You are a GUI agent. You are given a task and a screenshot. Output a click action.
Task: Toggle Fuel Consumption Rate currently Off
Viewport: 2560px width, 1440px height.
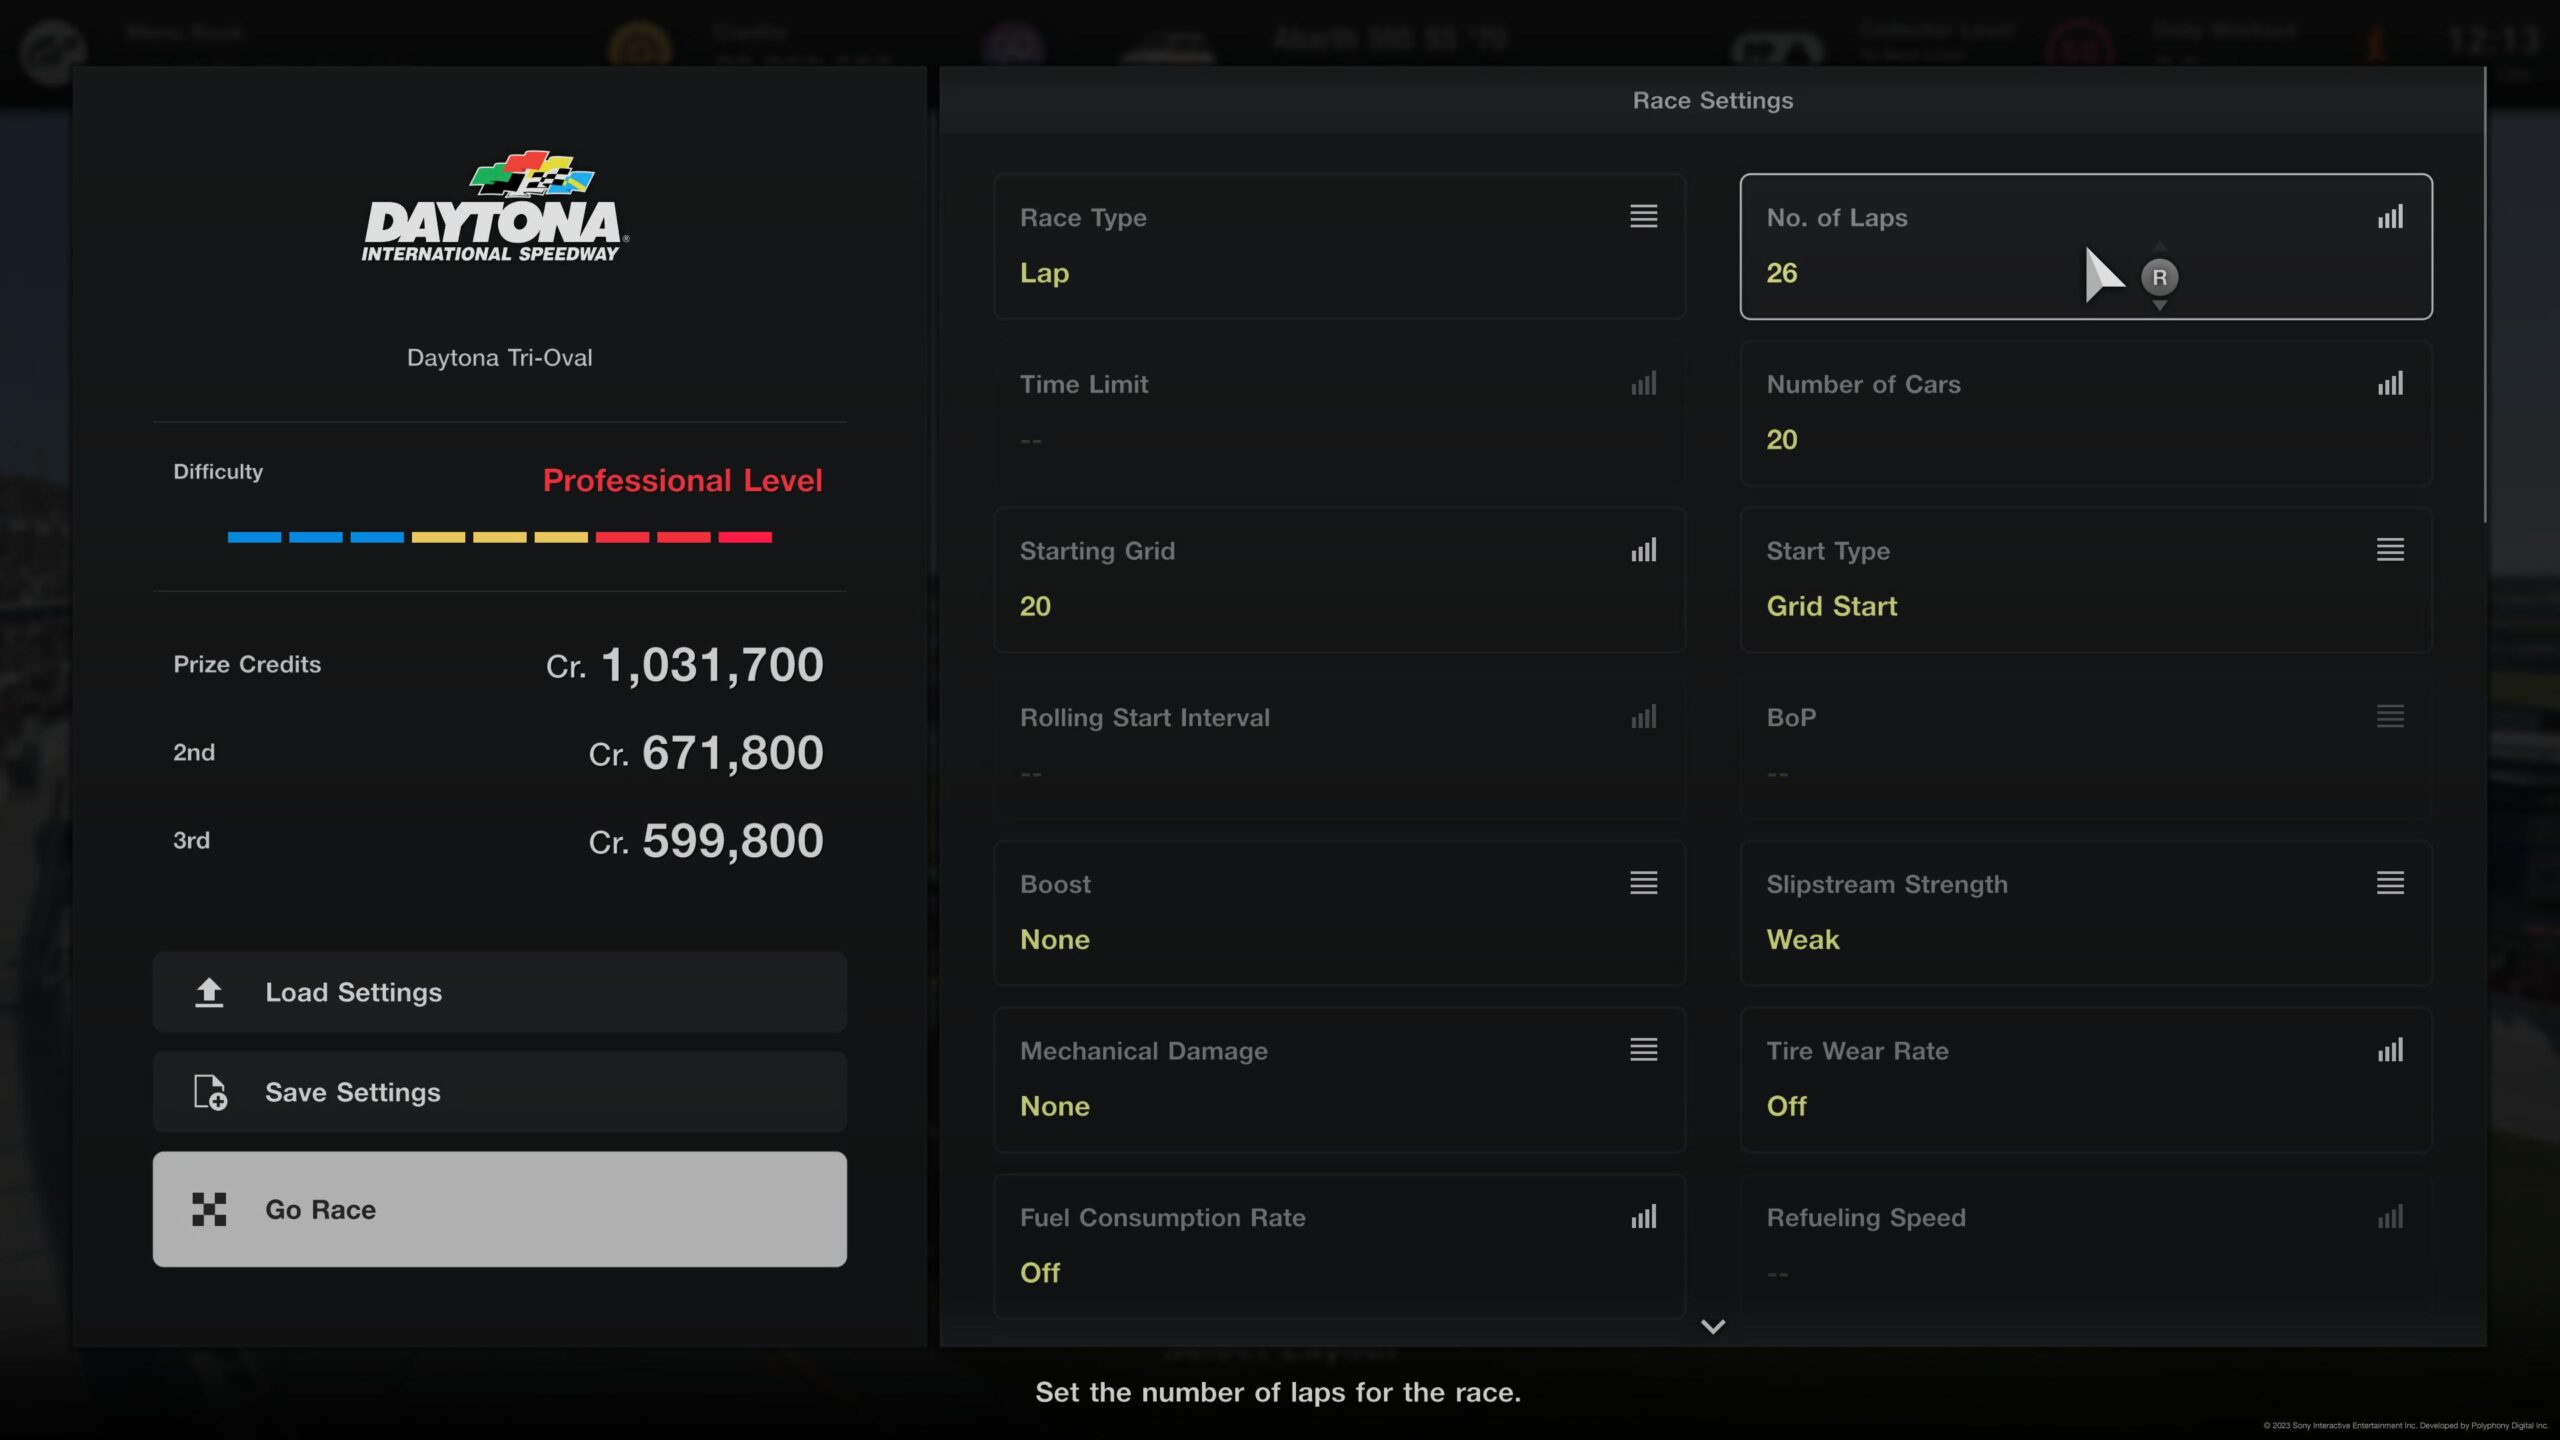click(1339, 1245)
